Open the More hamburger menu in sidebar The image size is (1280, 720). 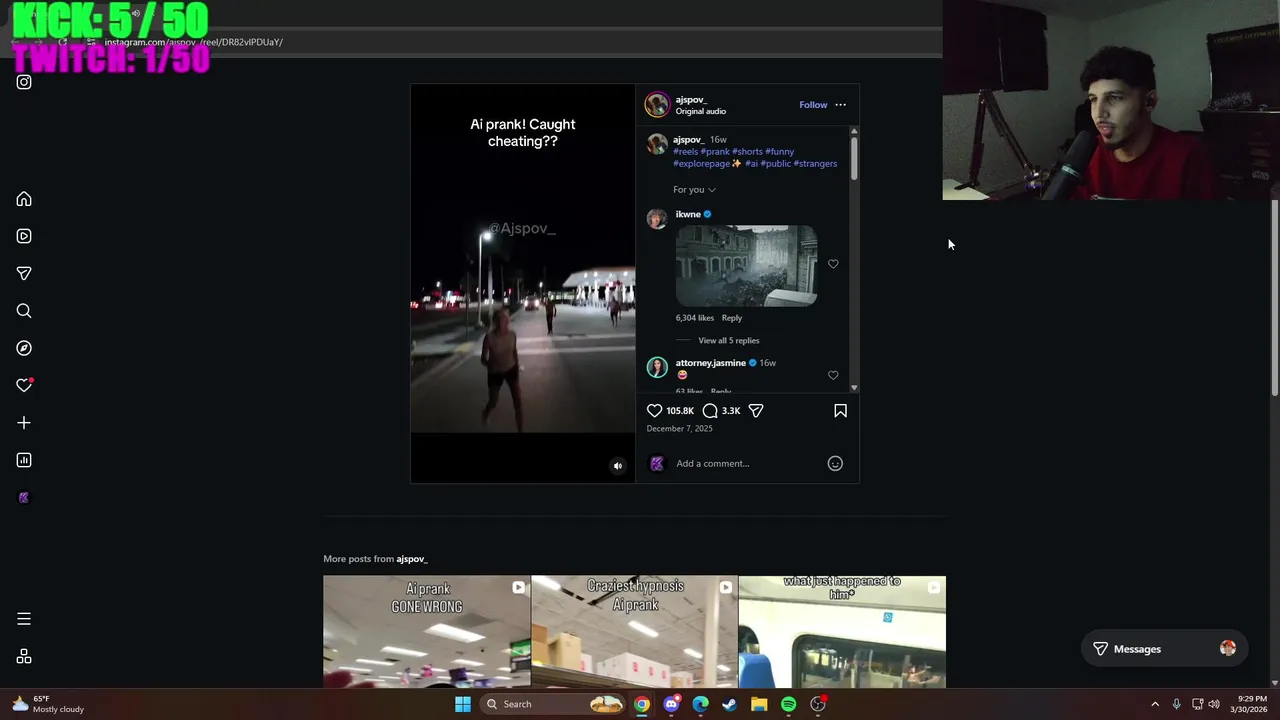pos(24,619)
